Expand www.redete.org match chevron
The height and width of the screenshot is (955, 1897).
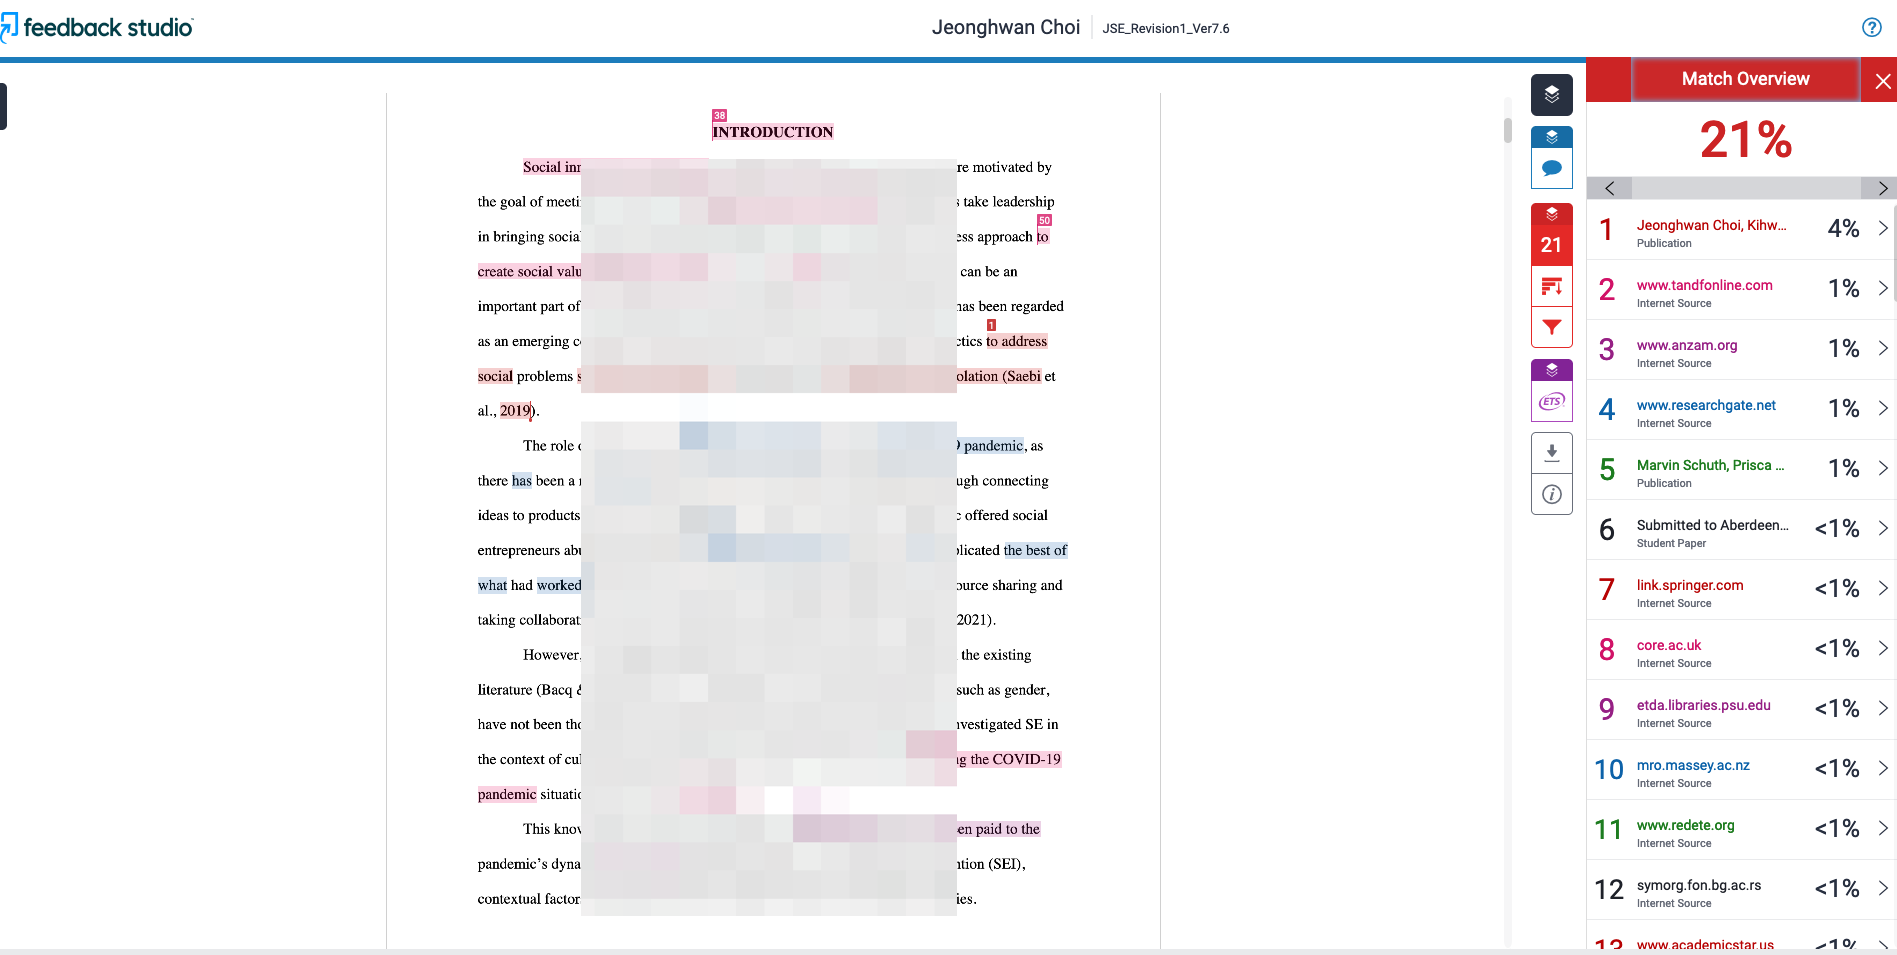pyautogui.click(x=1883, y=828)
